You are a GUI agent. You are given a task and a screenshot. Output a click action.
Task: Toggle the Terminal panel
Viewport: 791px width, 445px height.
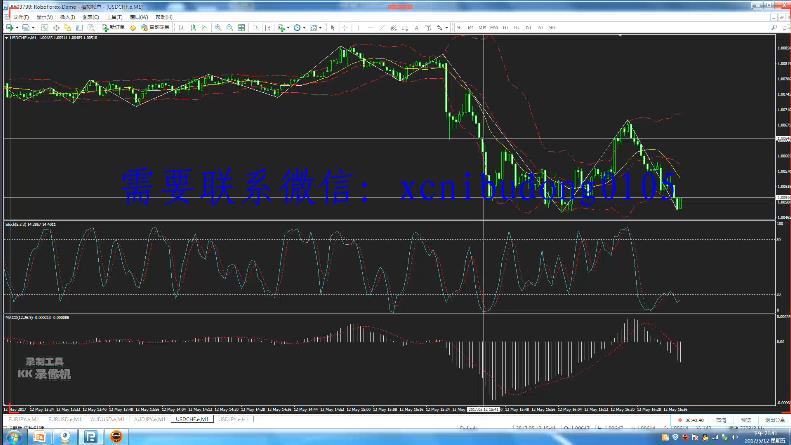tap(79, 28)
